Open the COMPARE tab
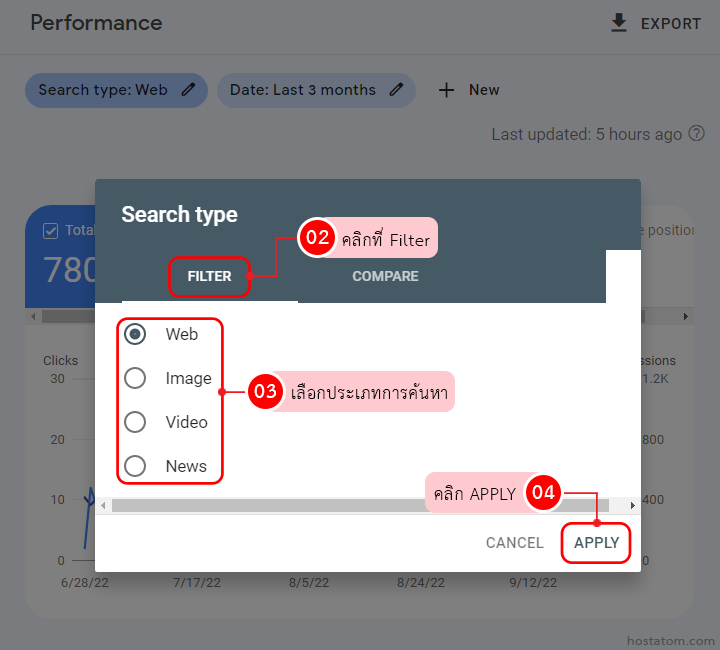Image resolution: width=720 pixels, height=650 pixels. coord(385,276)
